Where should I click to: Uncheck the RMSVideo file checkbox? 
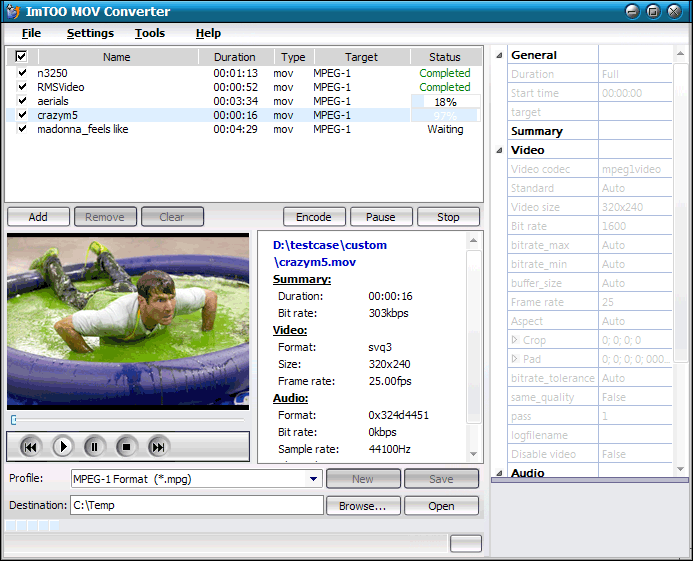pyautogui.click(x=22, y=87)
